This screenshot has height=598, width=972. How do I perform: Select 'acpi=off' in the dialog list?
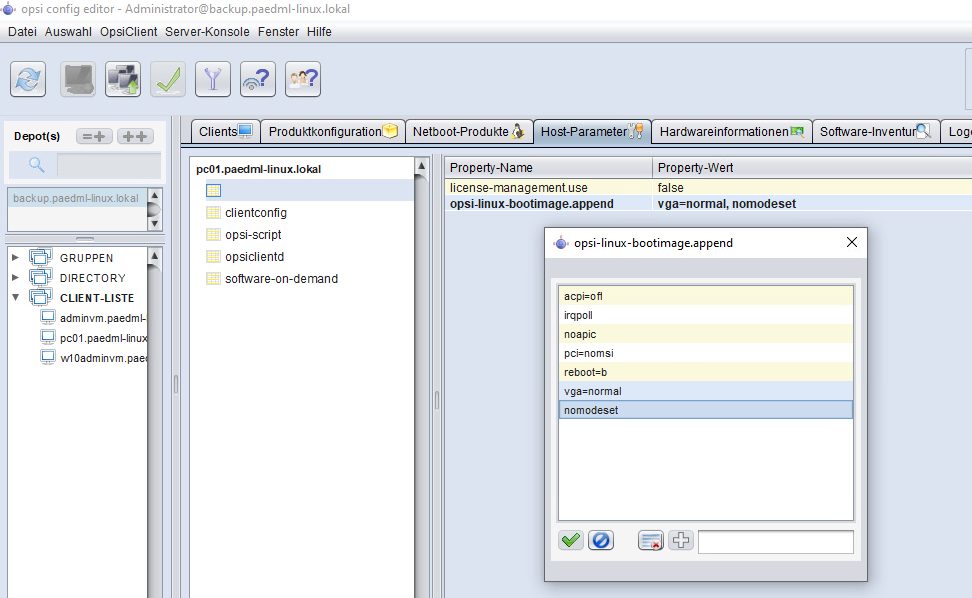tap(705, 296)
